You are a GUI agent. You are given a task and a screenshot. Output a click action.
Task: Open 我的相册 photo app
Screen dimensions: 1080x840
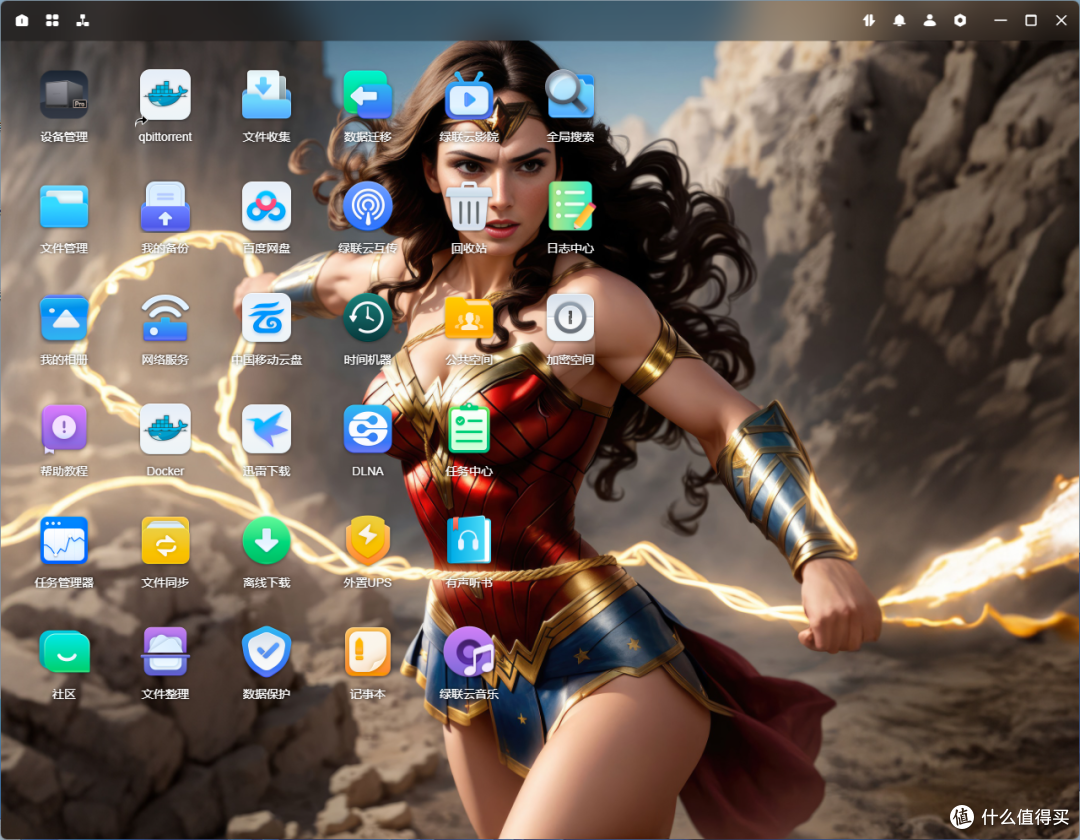point(64,318)
